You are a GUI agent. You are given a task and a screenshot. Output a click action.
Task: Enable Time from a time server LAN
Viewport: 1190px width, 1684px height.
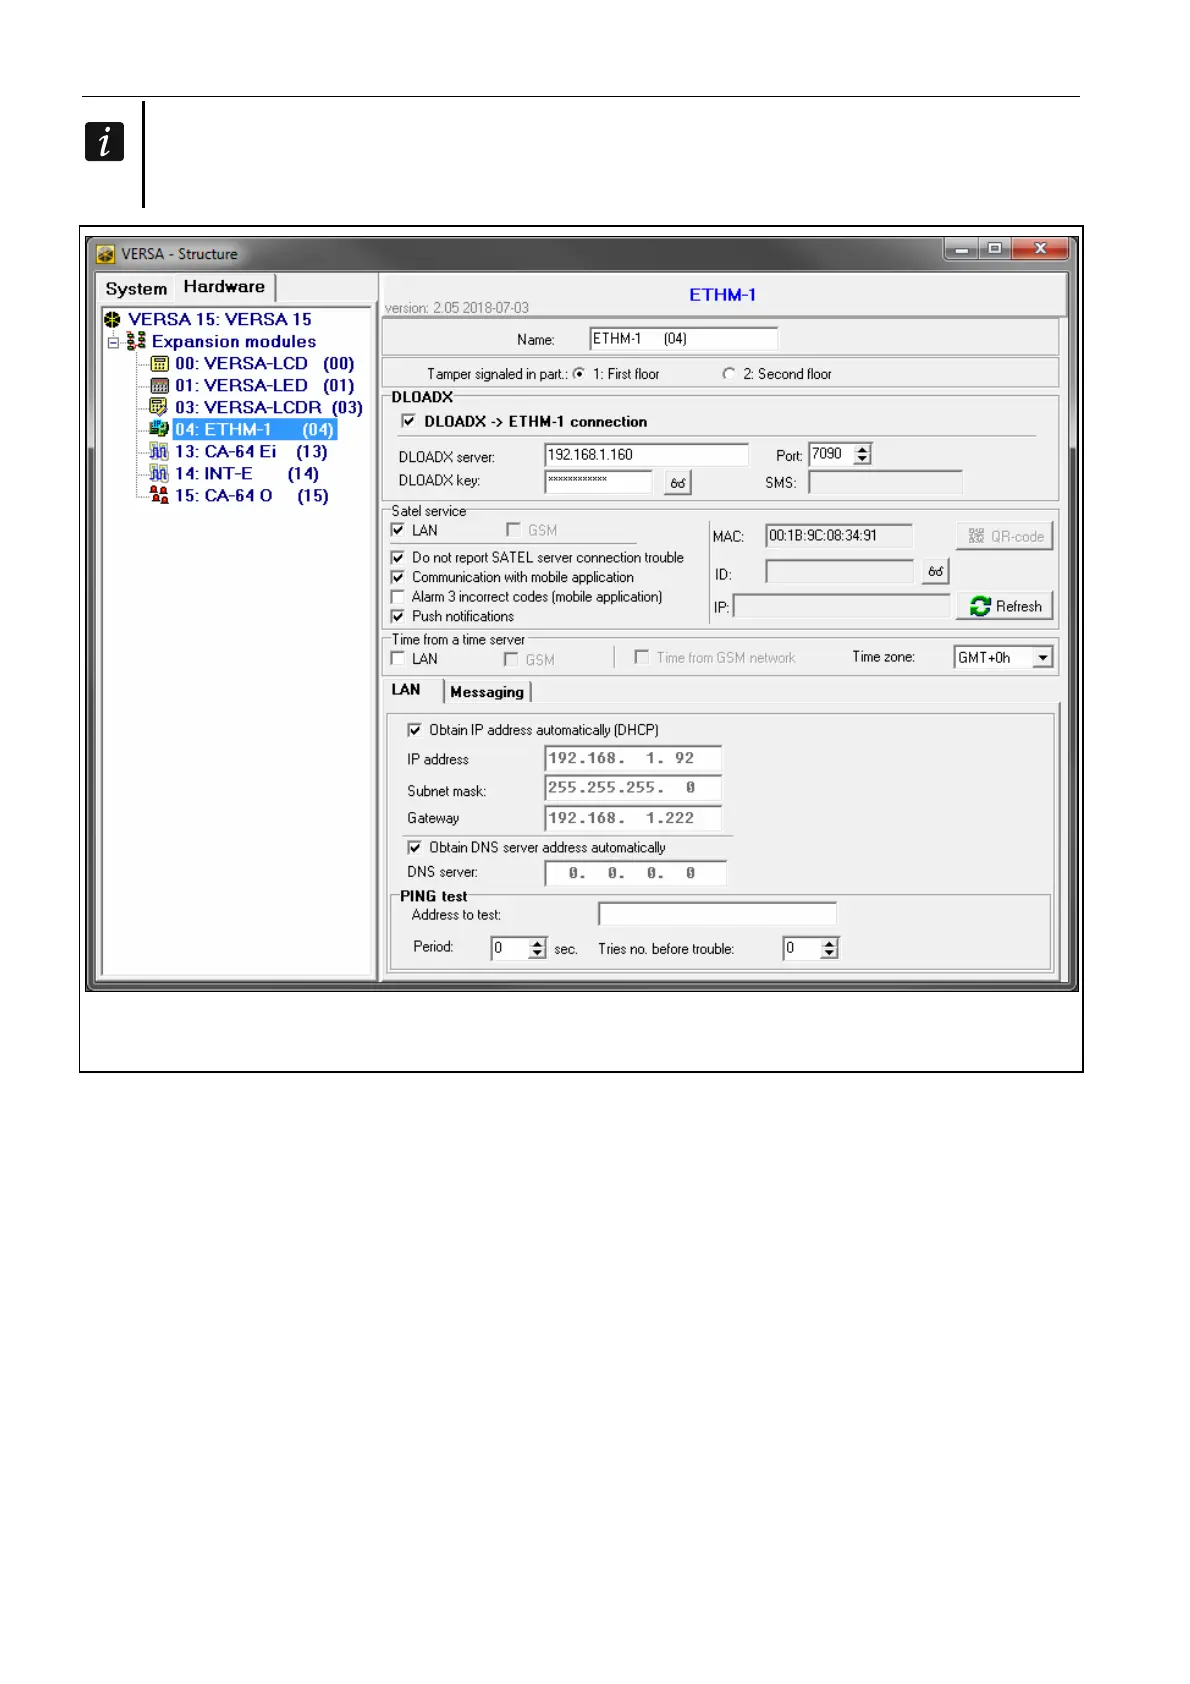(x=398, y=658)
